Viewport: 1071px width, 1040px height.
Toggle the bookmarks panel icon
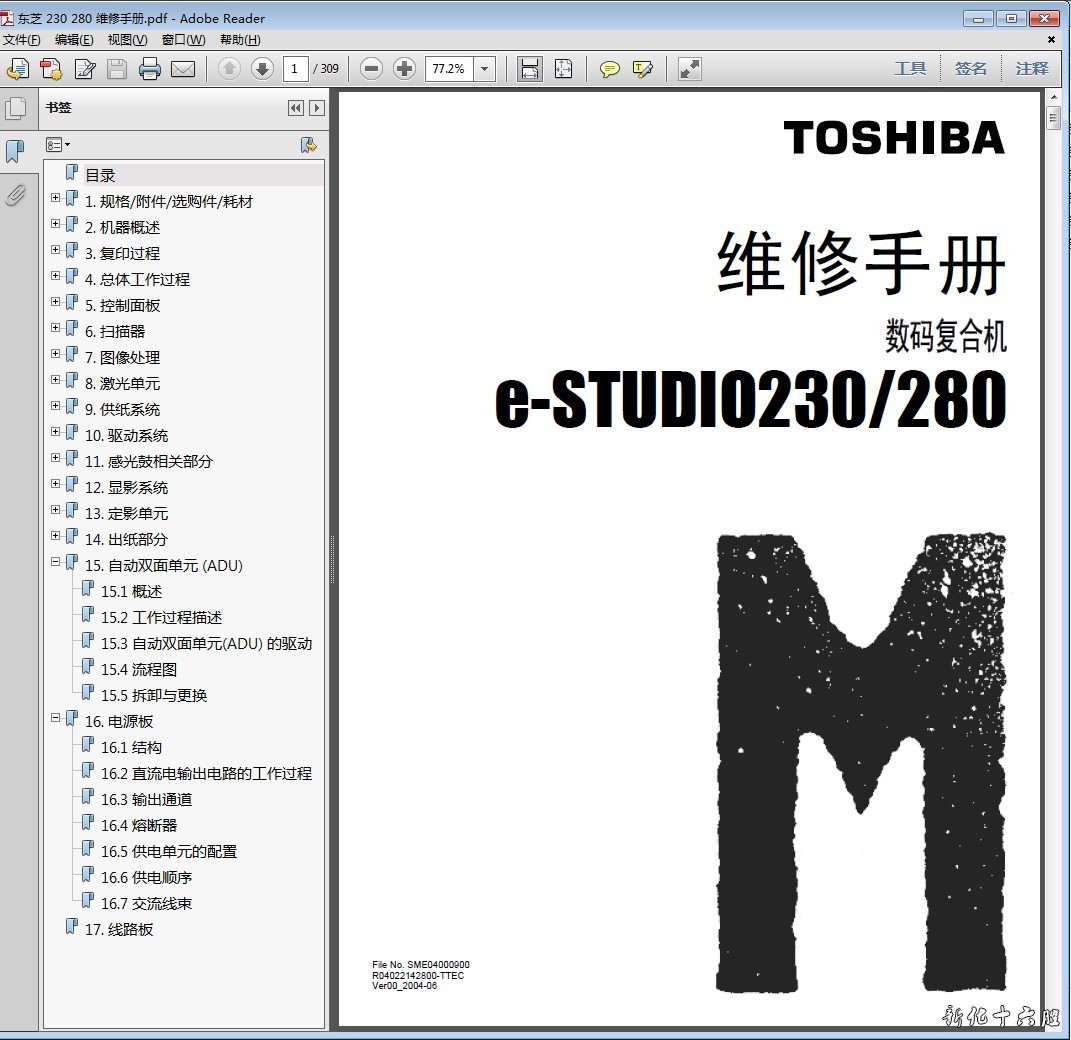16,152
